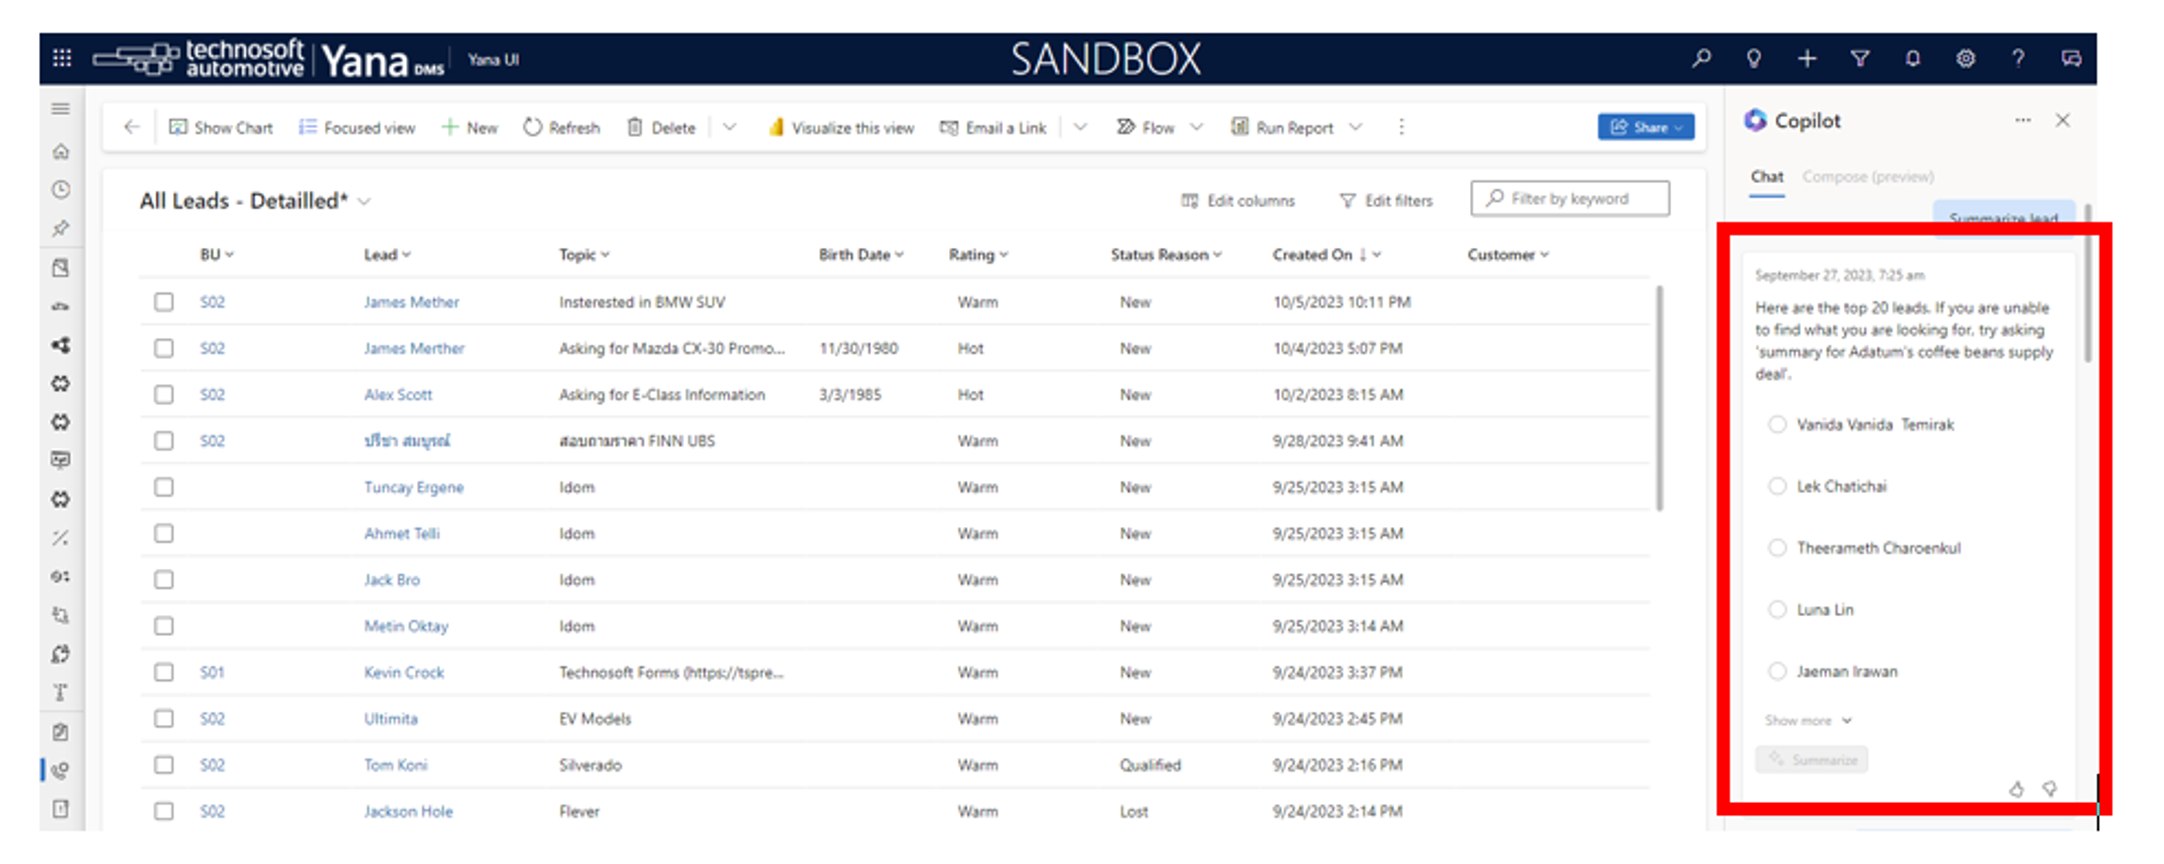Open the Customer column header menu

coord(1508,254)
